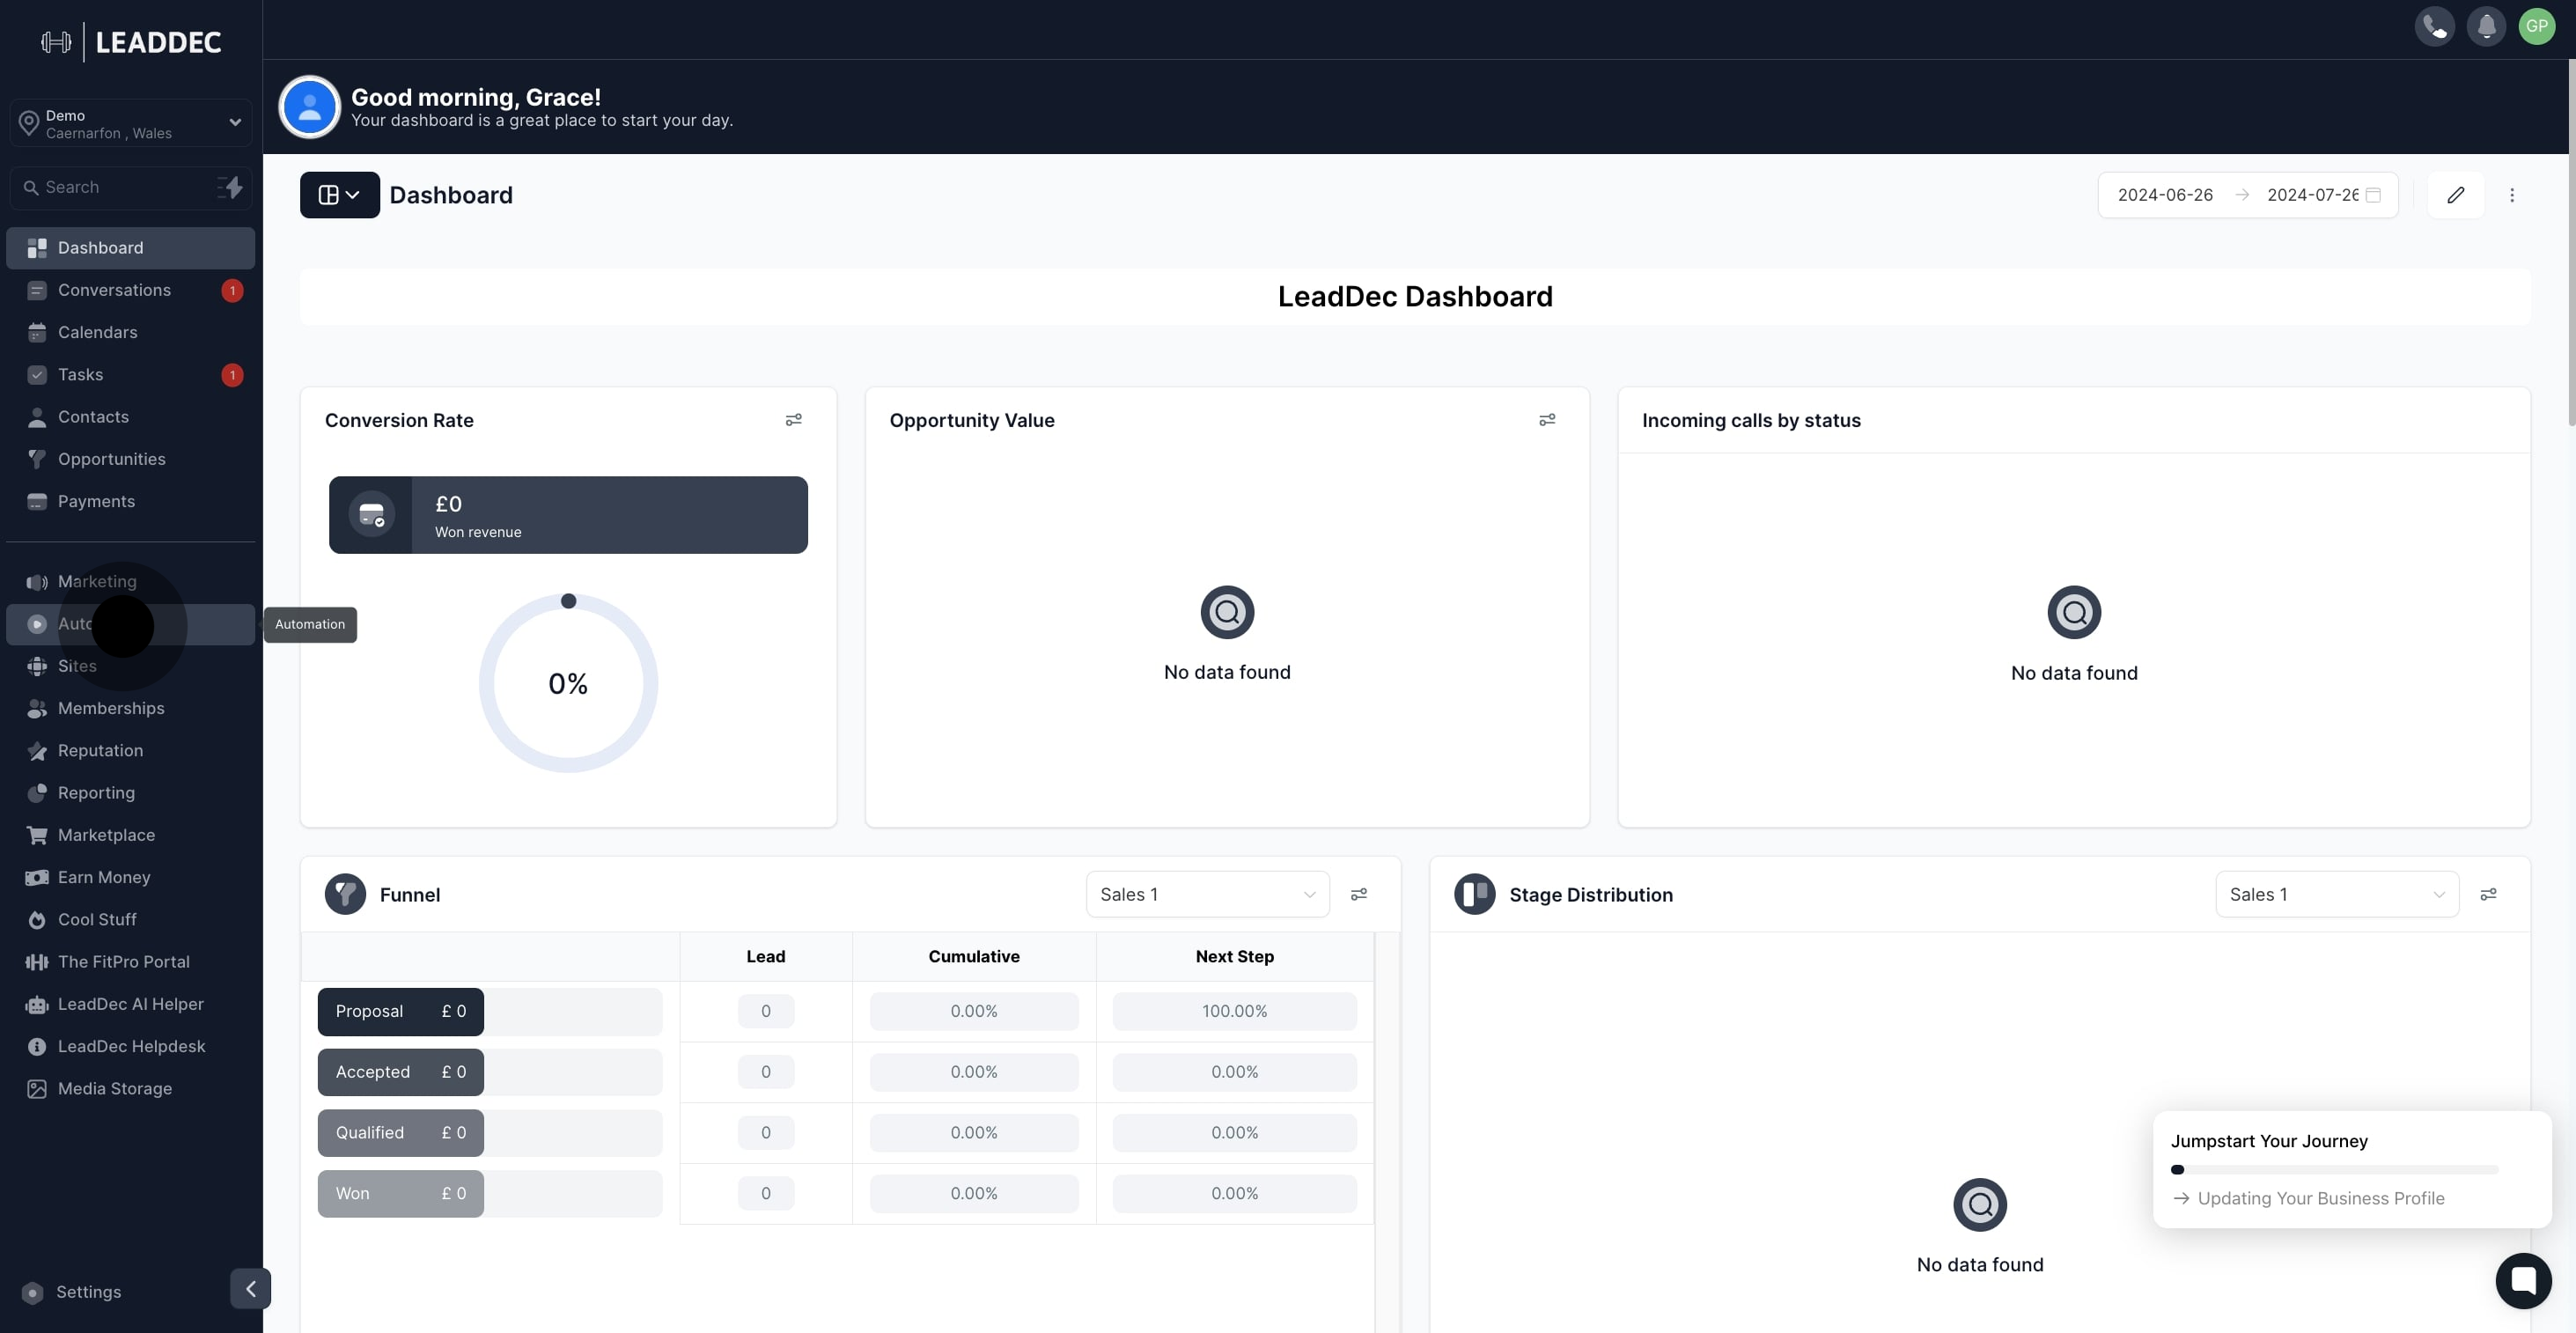
Task: Open the three-dot dashboard options menu
Action: coord(2511,195)
